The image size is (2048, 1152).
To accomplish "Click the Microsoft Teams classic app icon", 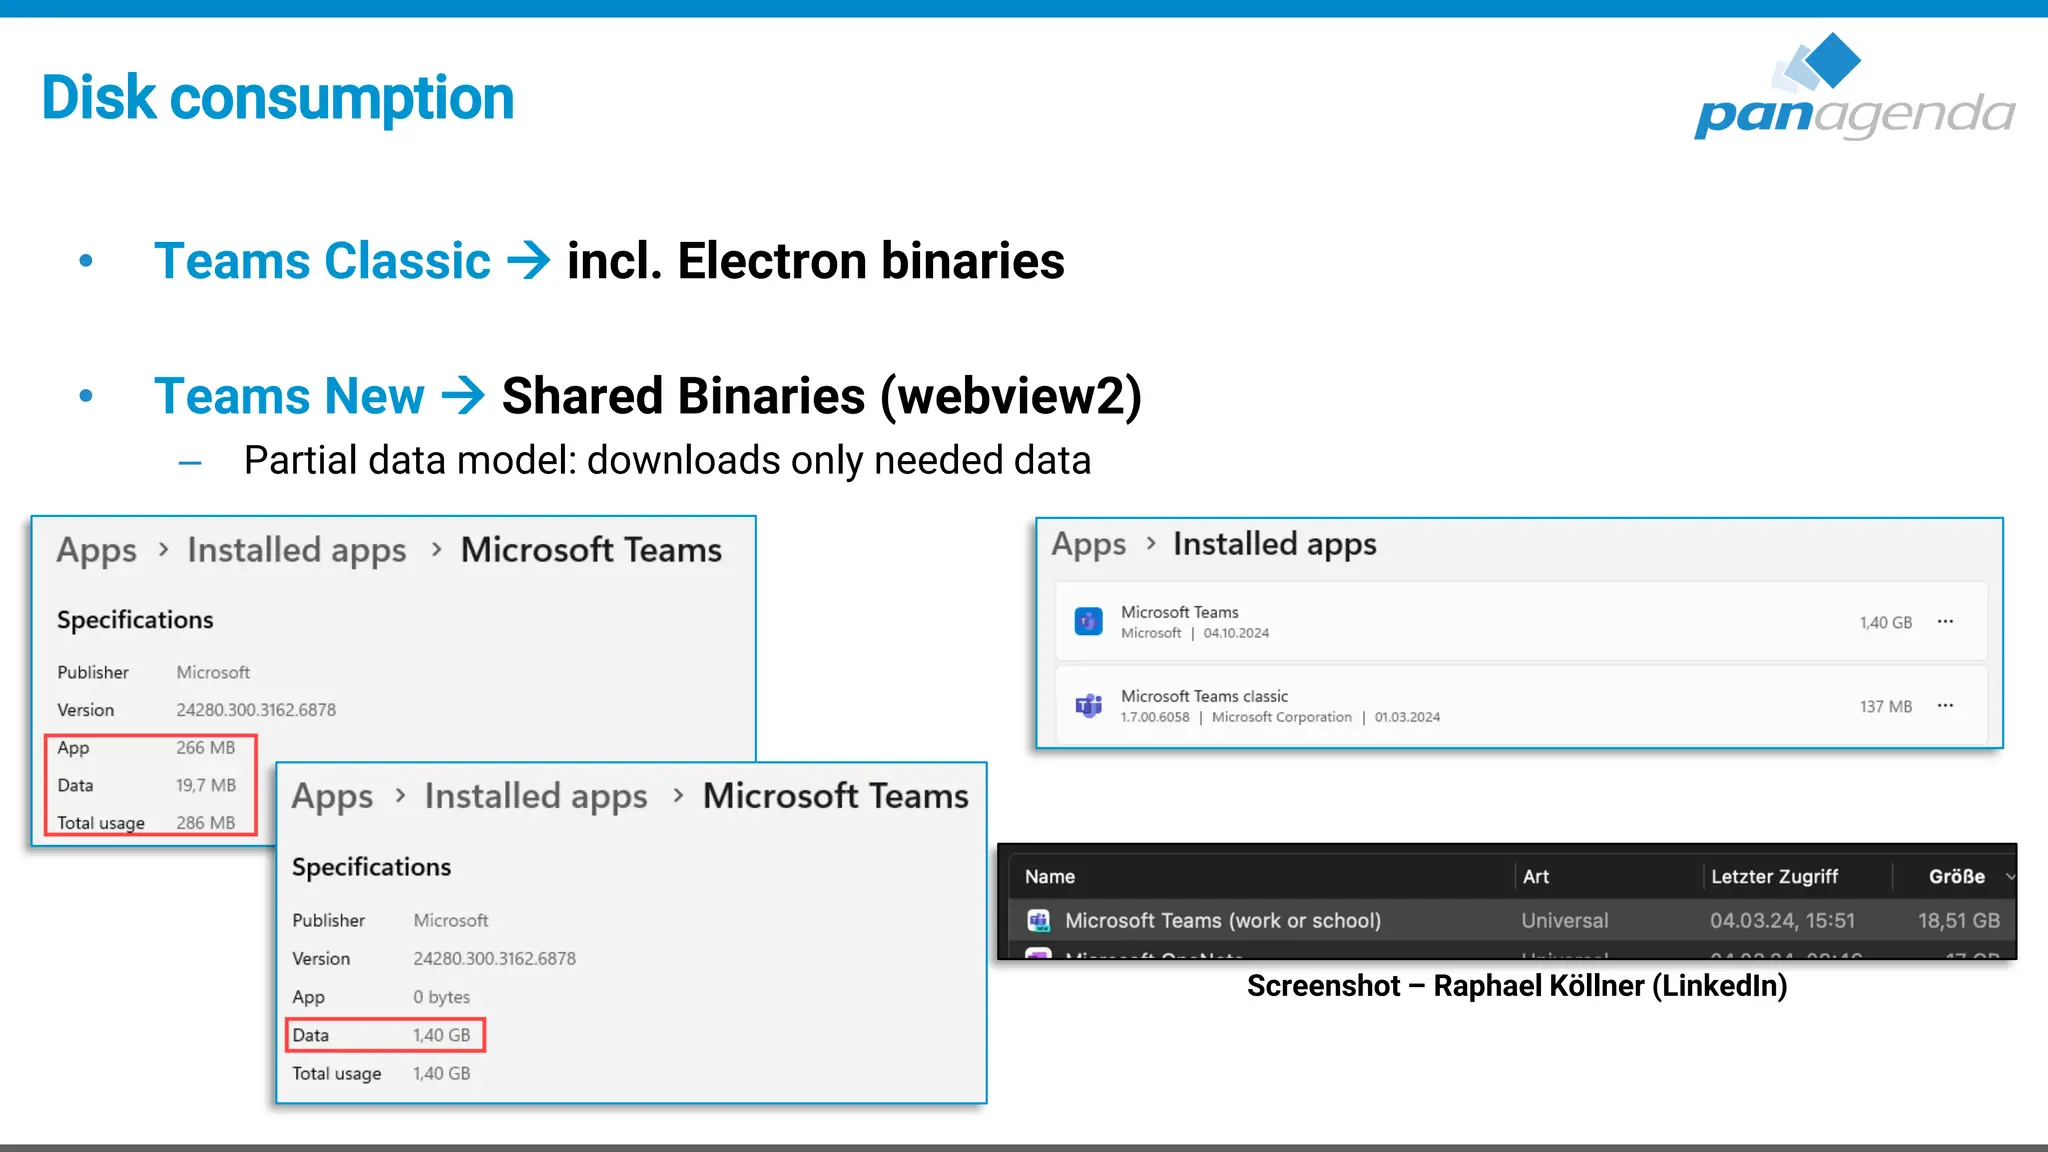I will point(1088,705).
